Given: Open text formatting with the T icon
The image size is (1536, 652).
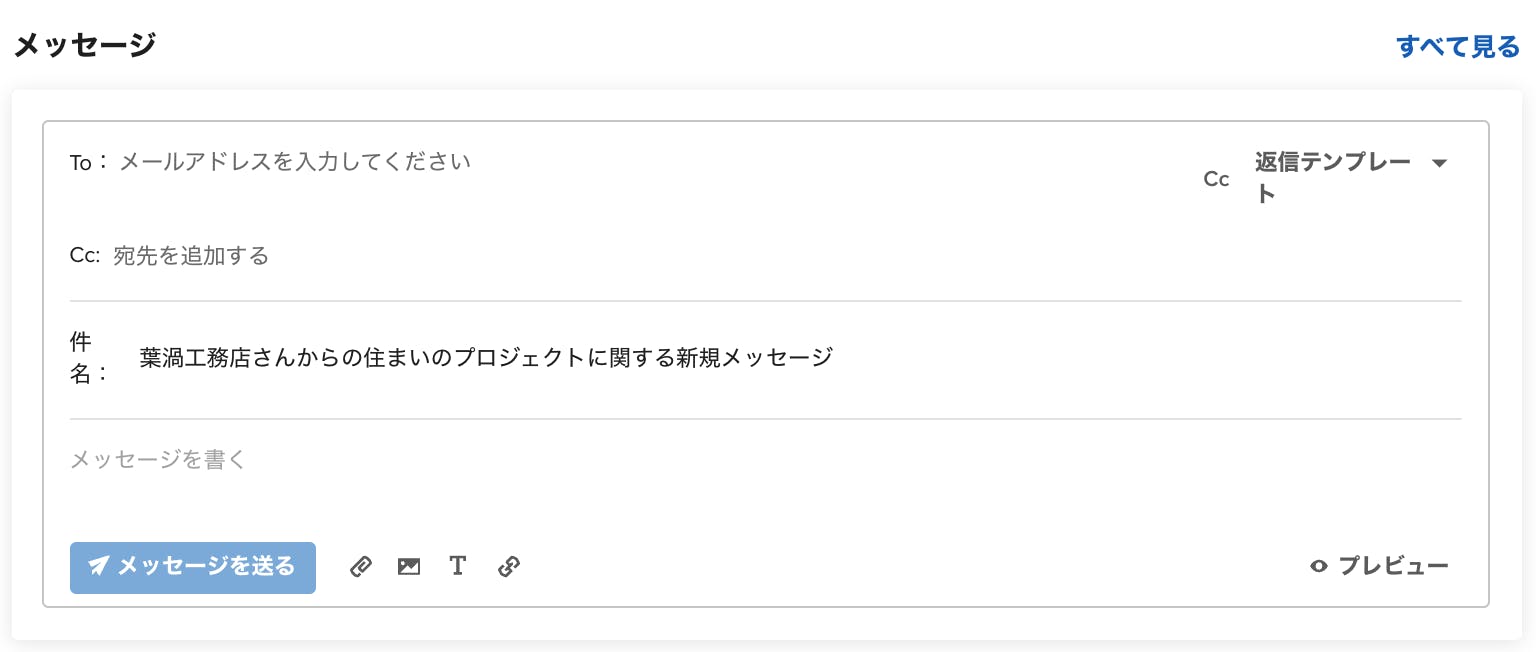Looking at the screenshot, I should (x=458, y=566).
